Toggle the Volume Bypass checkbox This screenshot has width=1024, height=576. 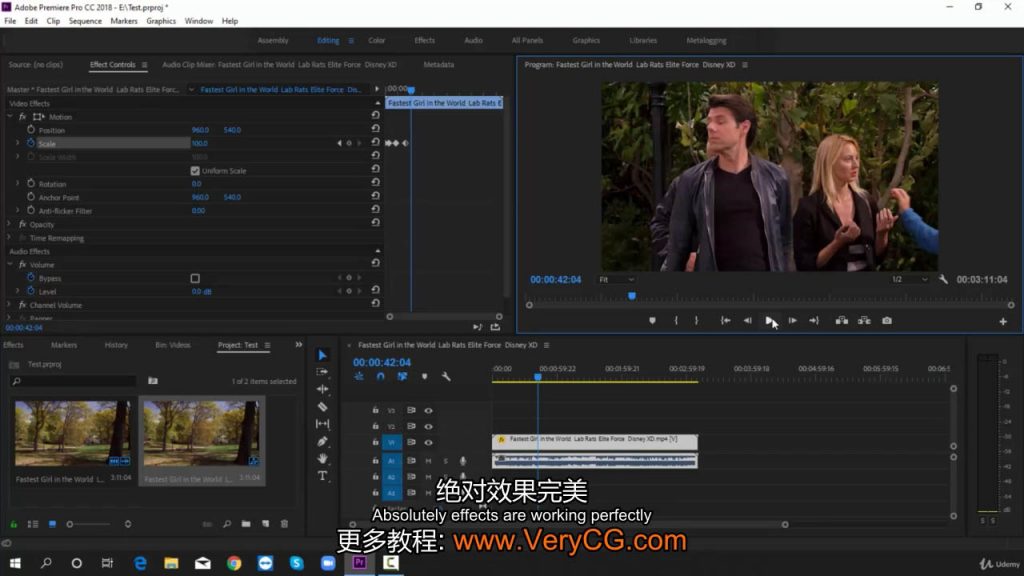pyautogui.click(x=195, y=278)
